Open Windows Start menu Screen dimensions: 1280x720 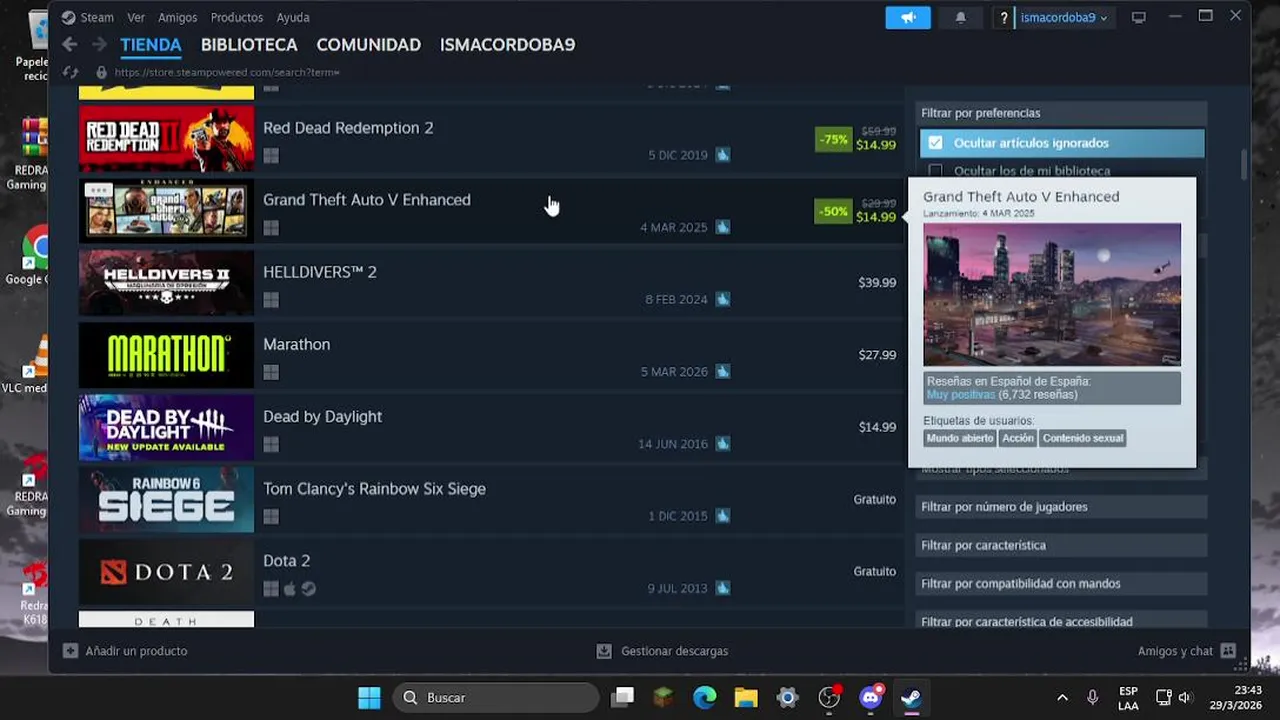pos(369,697)
